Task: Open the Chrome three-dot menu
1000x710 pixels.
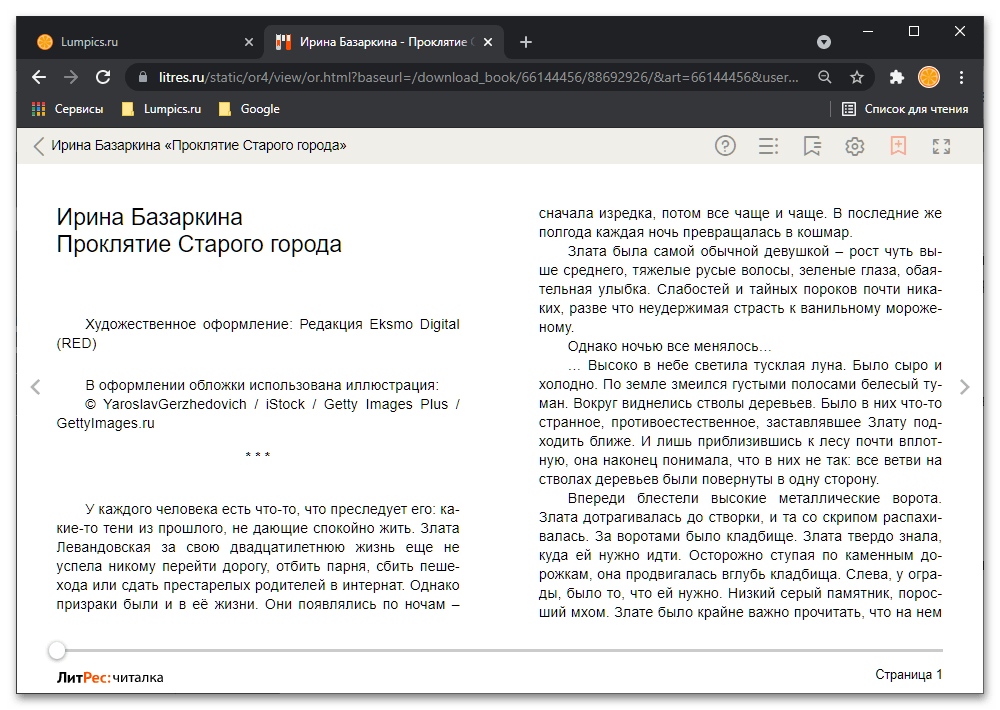Action: point(961,77)
